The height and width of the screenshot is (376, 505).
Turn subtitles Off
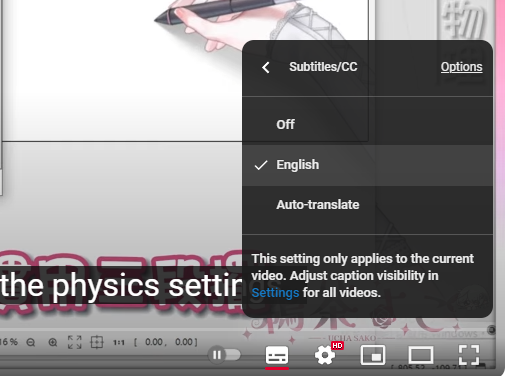pyautogui.click(x=367, y=124)
